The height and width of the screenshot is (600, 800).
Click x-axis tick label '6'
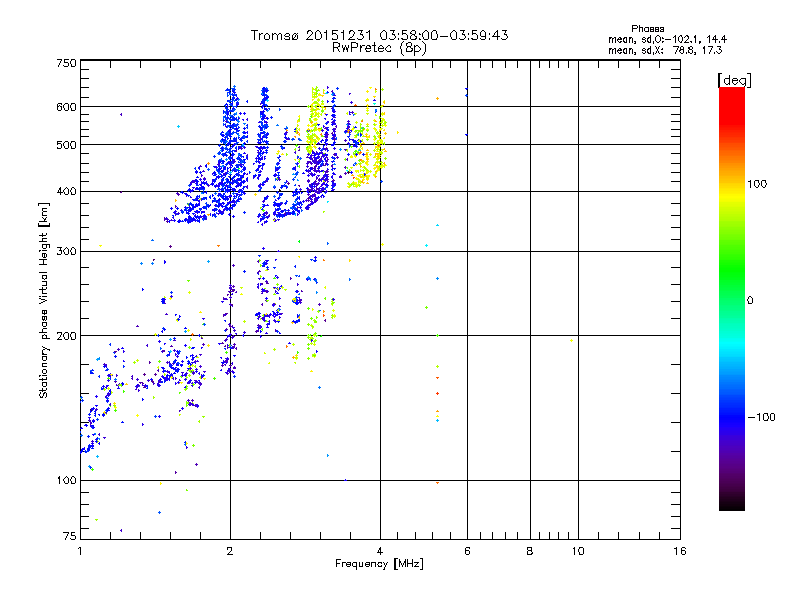tap(467, 551)
